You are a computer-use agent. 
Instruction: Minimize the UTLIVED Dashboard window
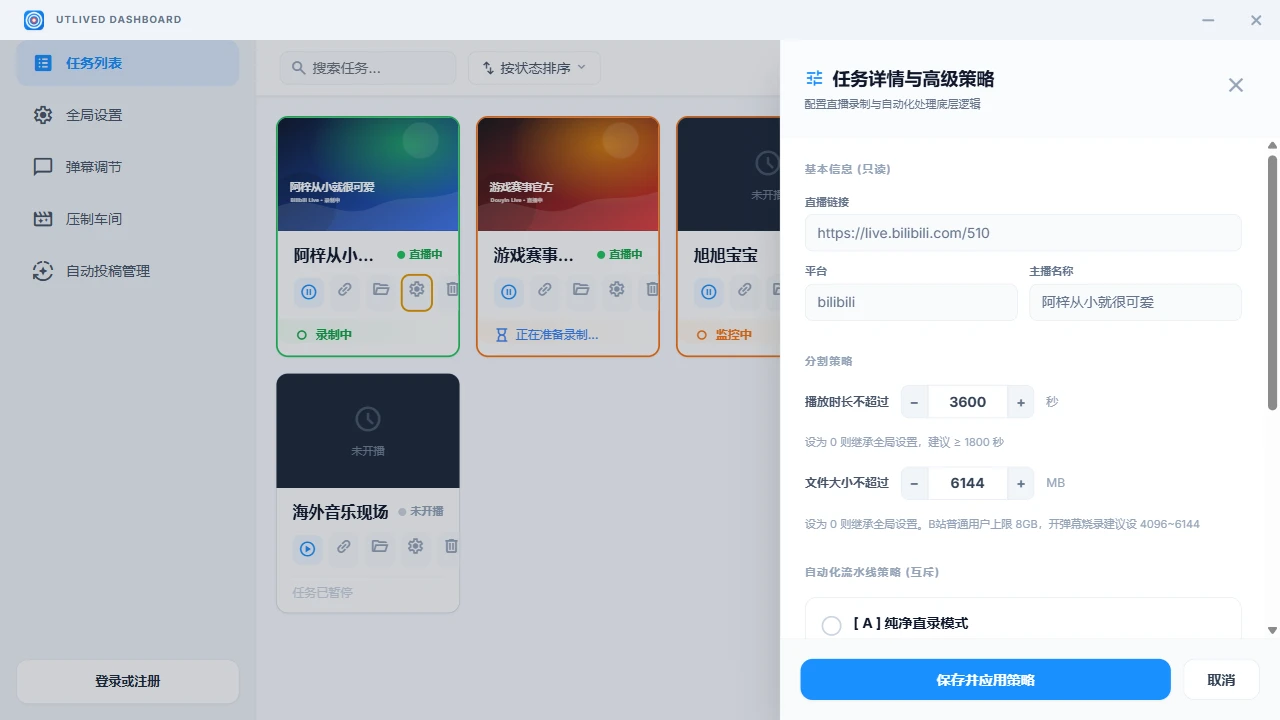1208,20
